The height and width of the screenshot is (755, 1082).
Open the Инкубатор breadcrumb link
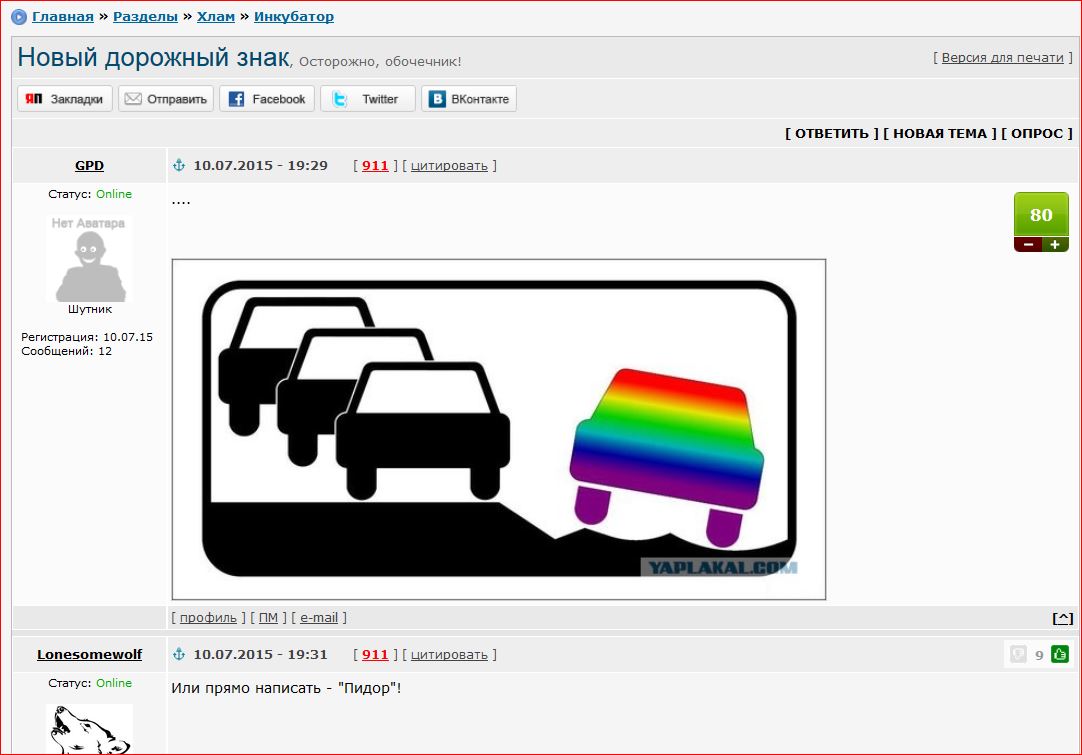click(x=294, y=17)
